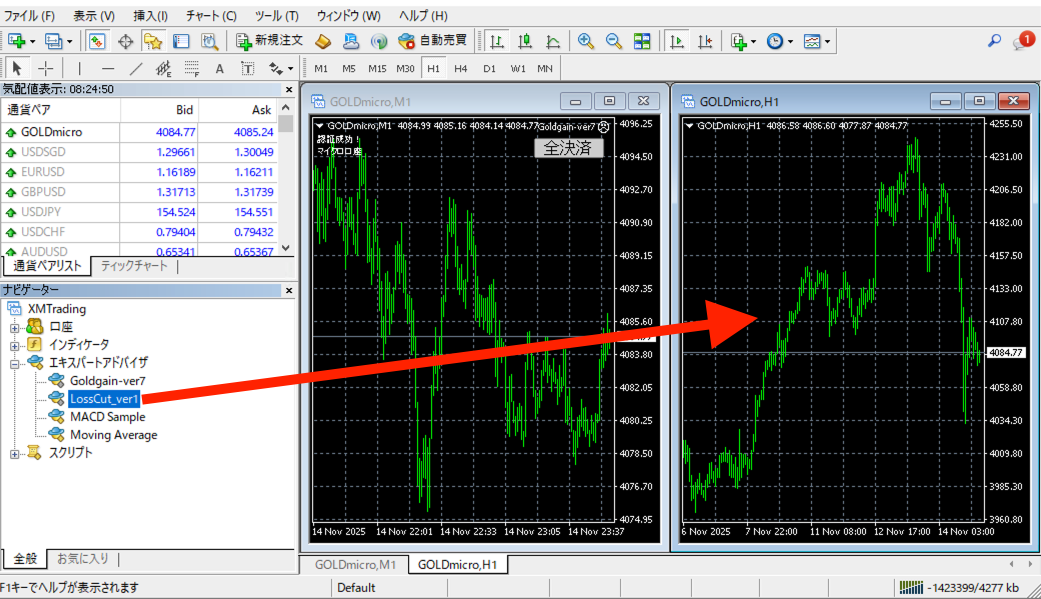
Task: Draw a trendline with the diagonal line tool
Action: [x=136, y=69]
